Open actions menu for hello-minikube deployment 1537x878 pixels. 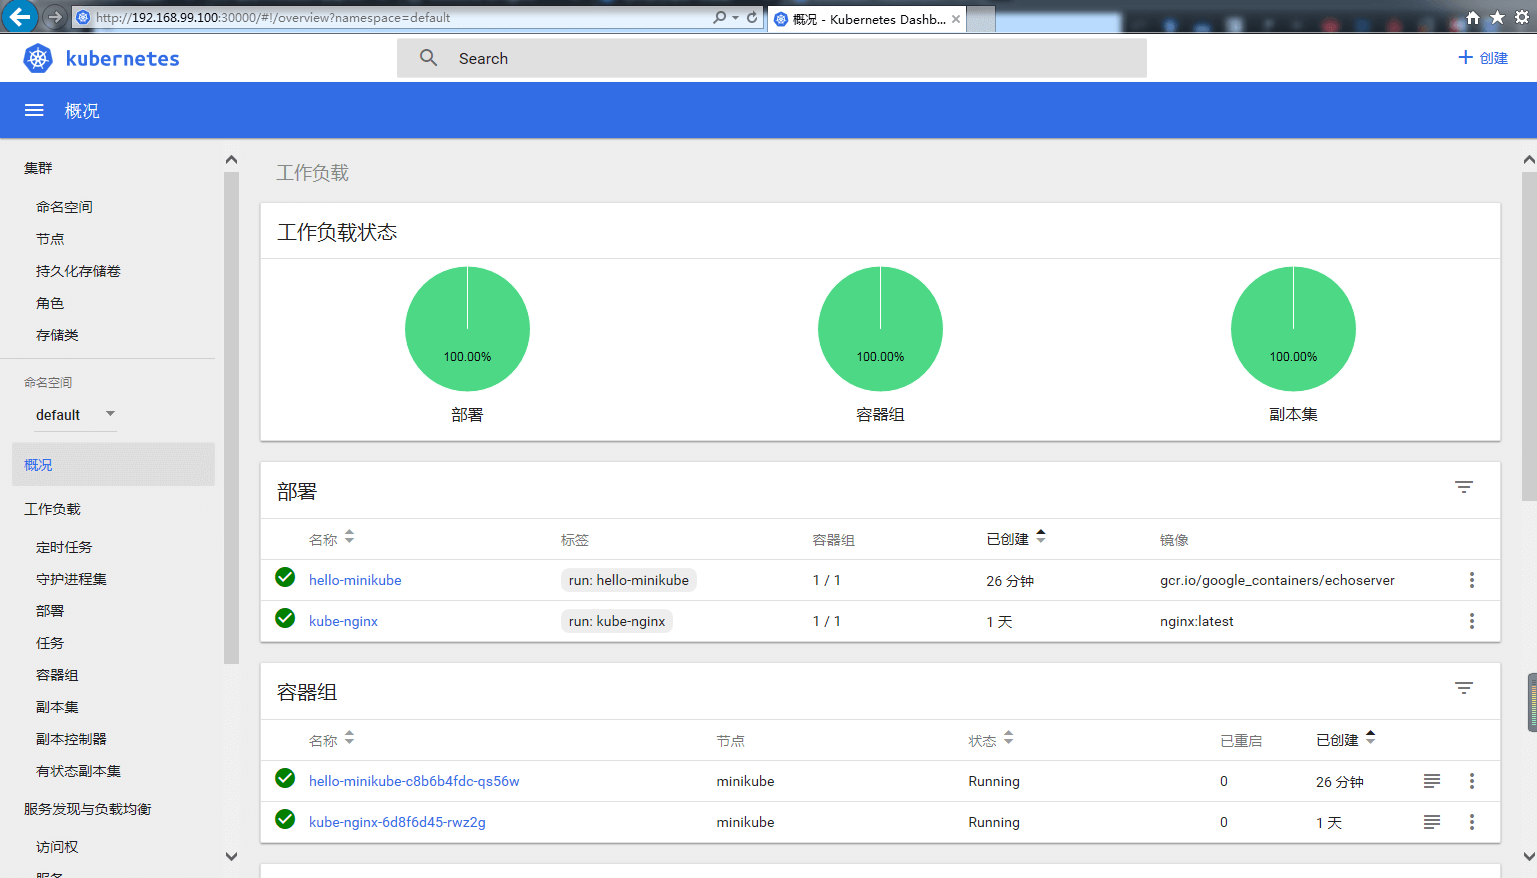click(x=1471, y=580)
